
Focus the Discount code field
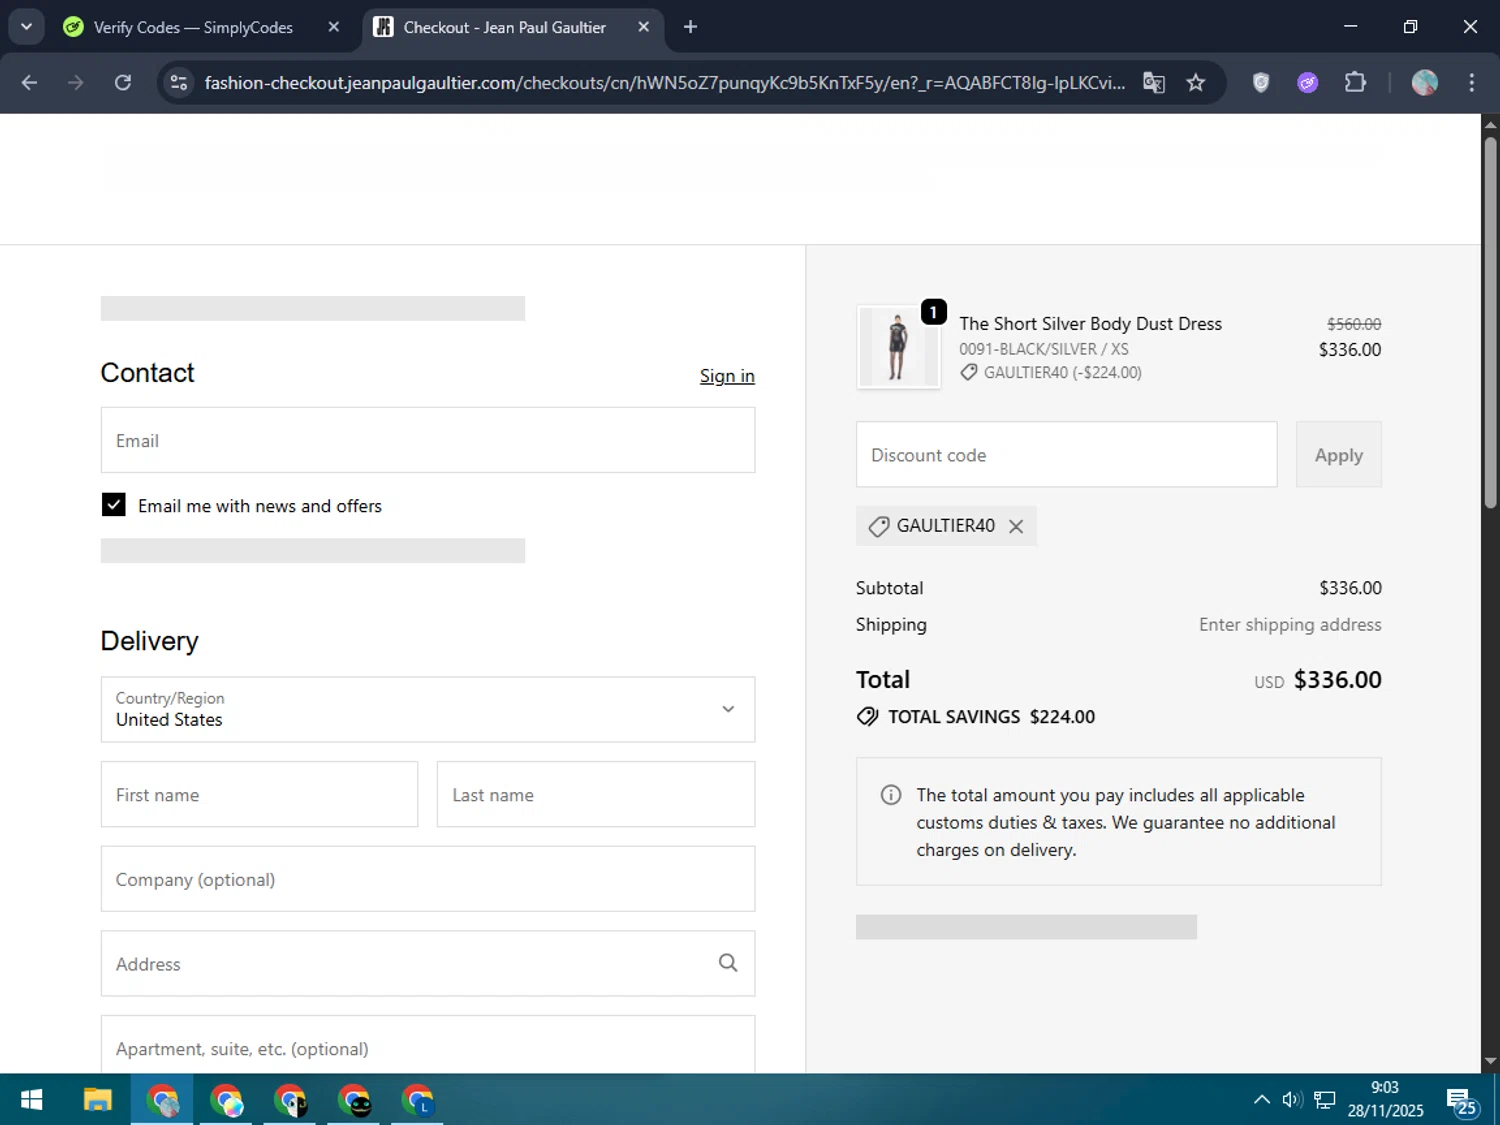coord(1066,455)
